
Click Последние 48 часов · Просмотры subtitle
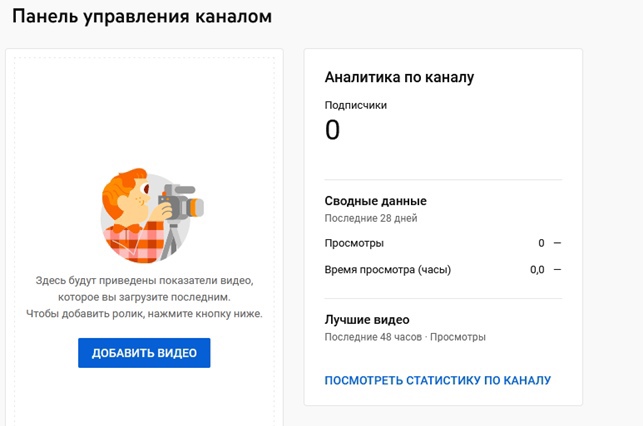[x=405, y=337]
